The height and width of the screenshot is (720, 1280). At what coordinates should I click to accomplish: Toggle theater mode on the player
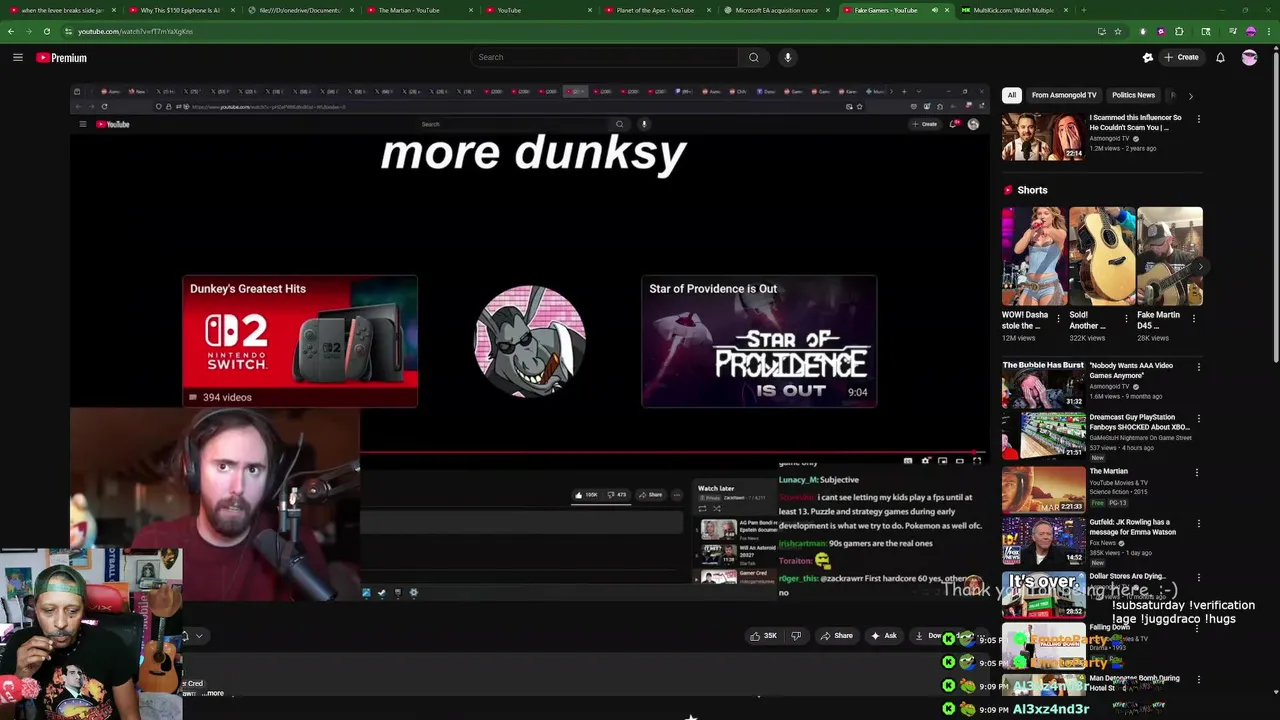960,461
